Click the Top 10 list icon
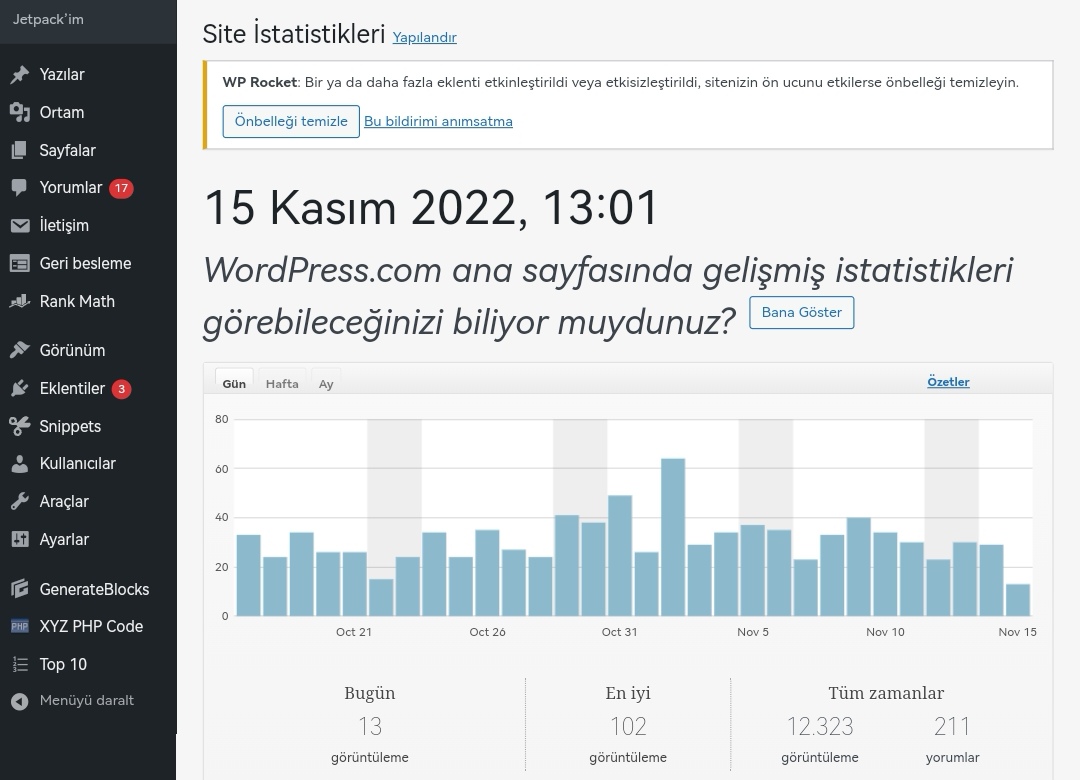The height and width of the screenshot is (780, 1080). (20, 664)
